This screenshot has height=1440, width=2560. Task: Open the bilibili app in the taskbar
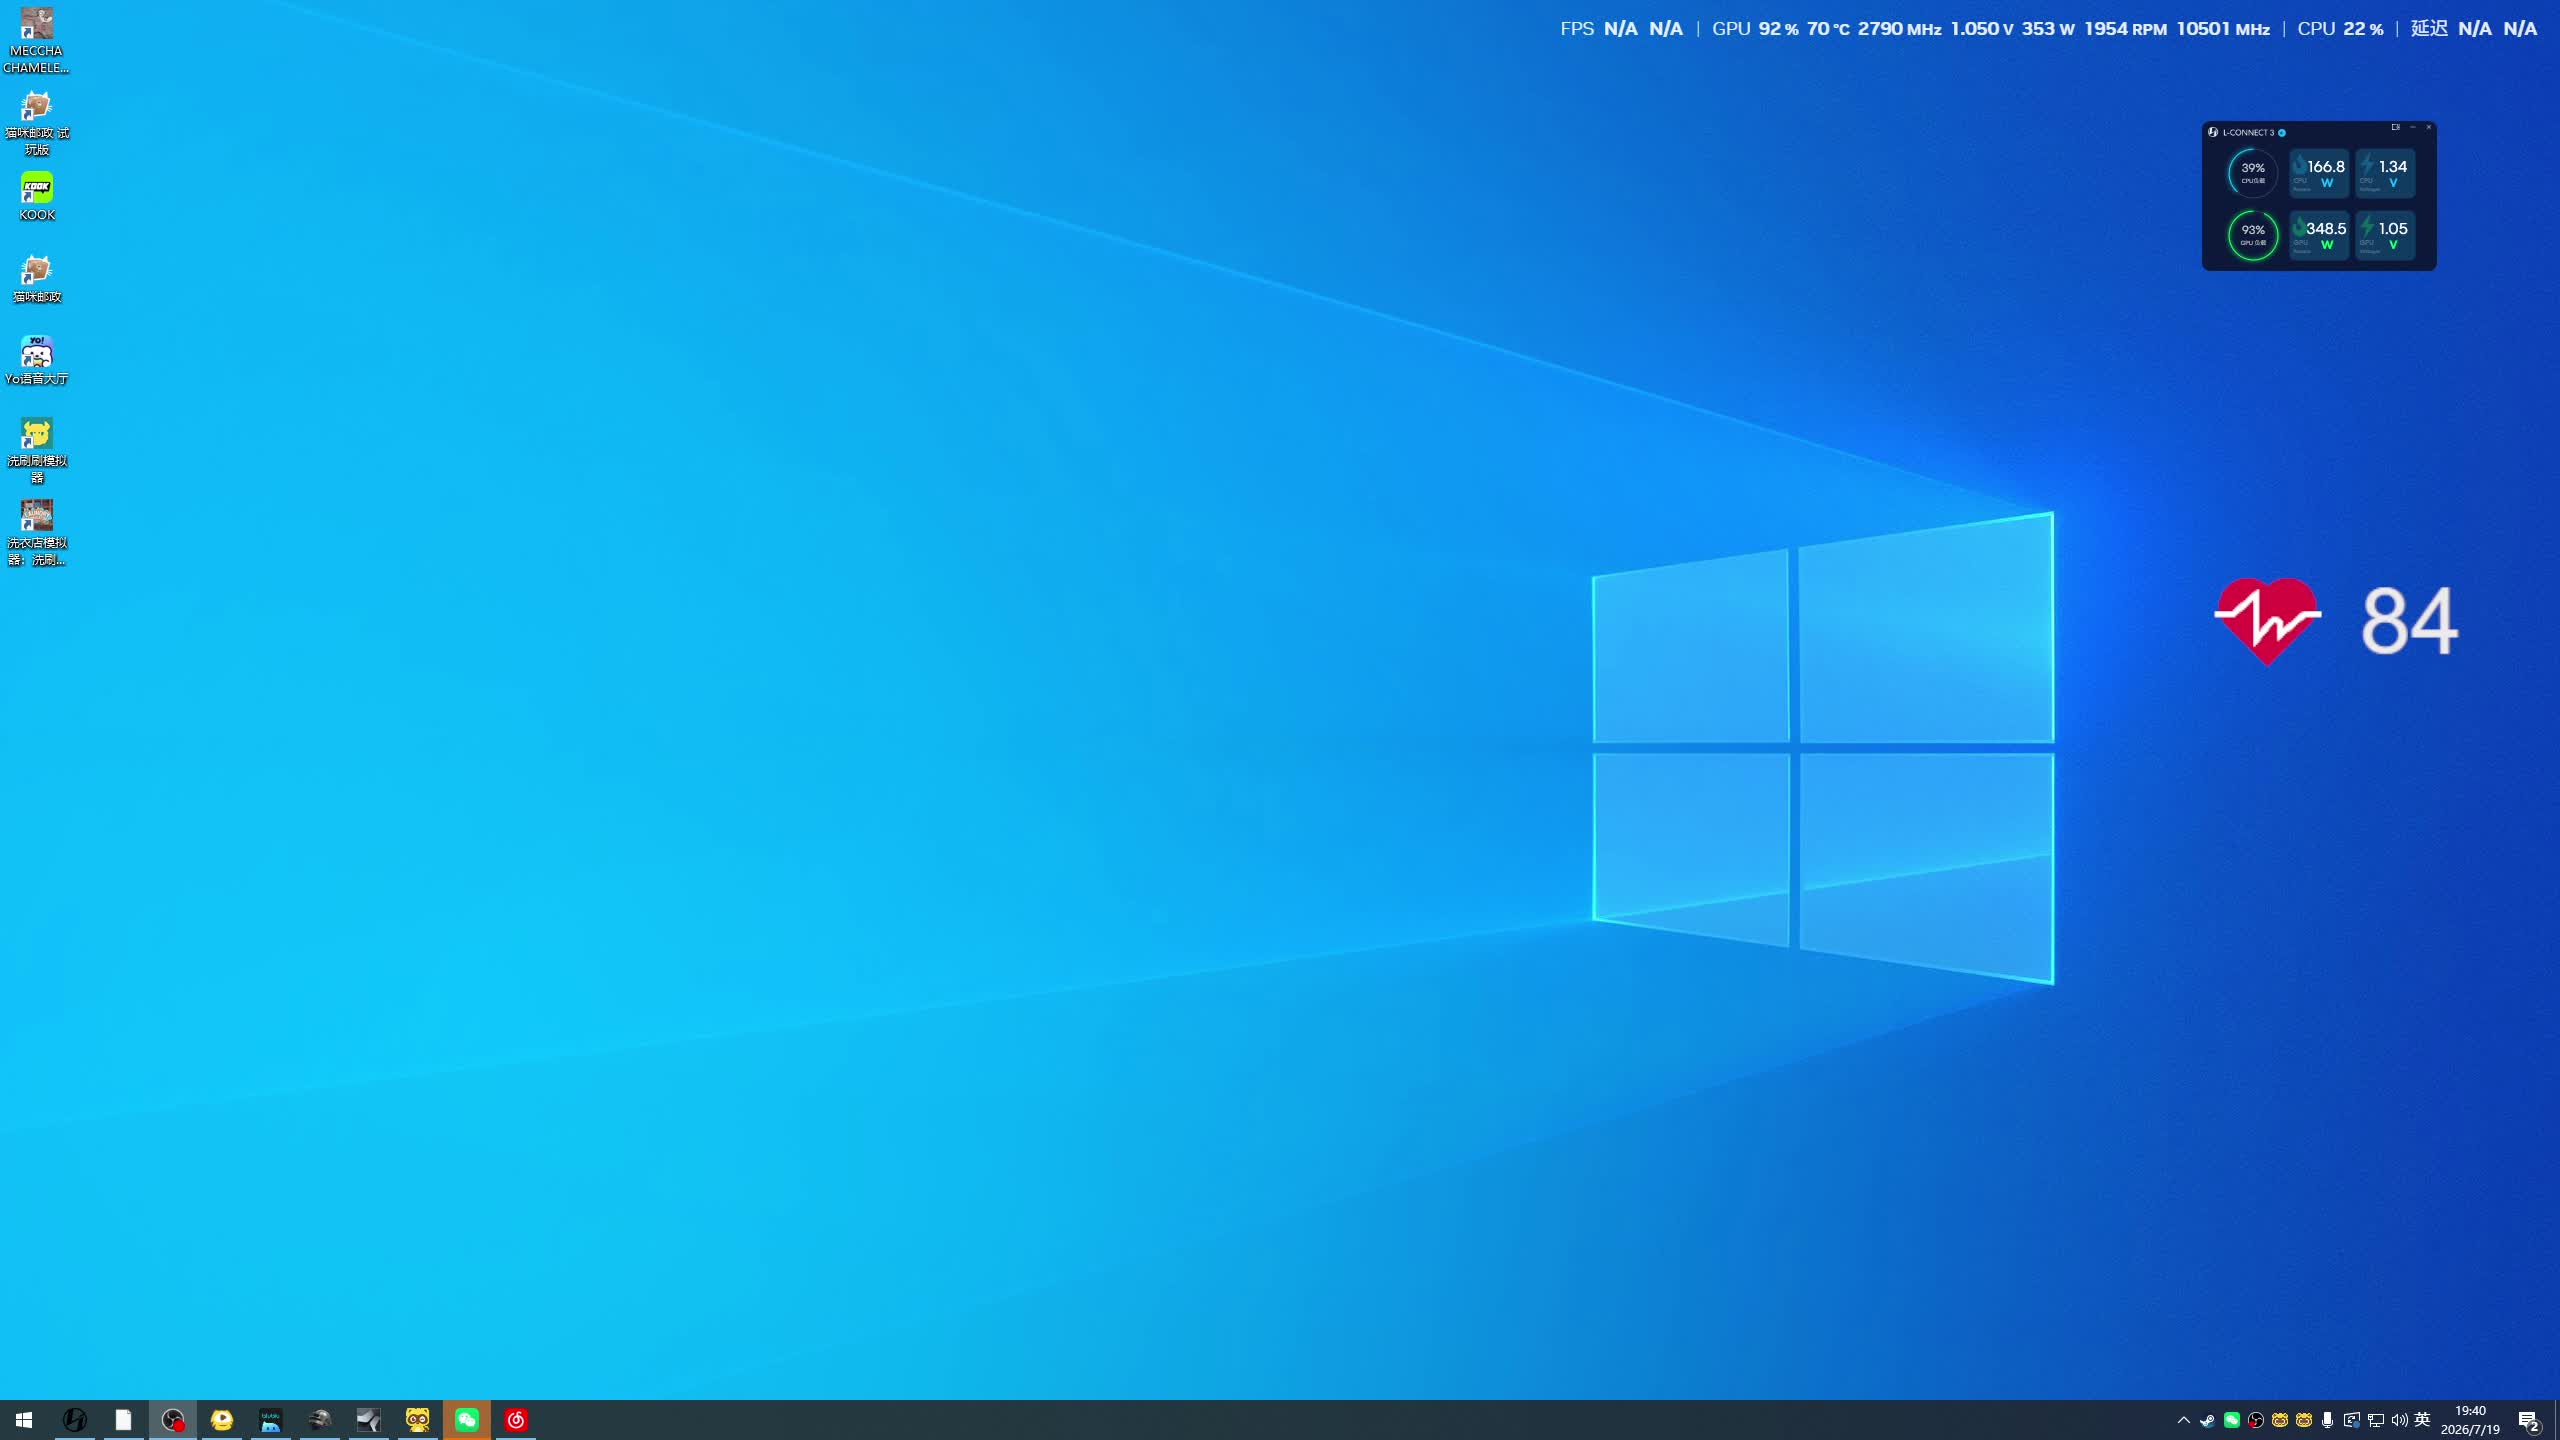271,1420
